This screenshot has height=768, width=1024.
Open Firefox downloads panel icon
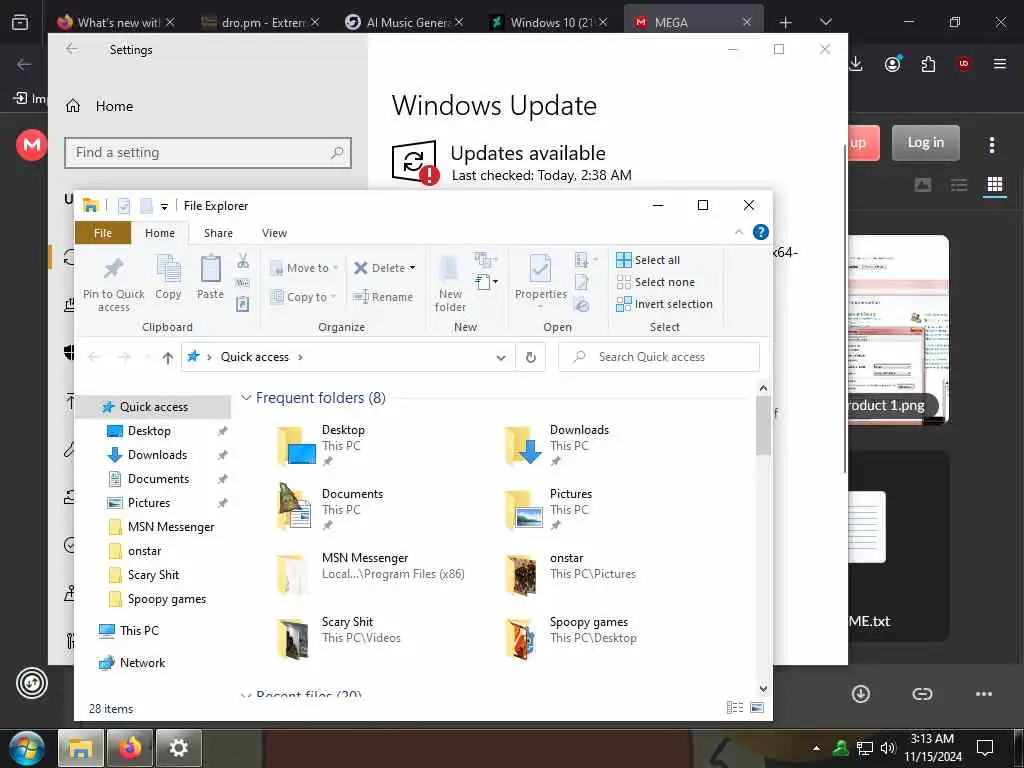click(856, 64)
